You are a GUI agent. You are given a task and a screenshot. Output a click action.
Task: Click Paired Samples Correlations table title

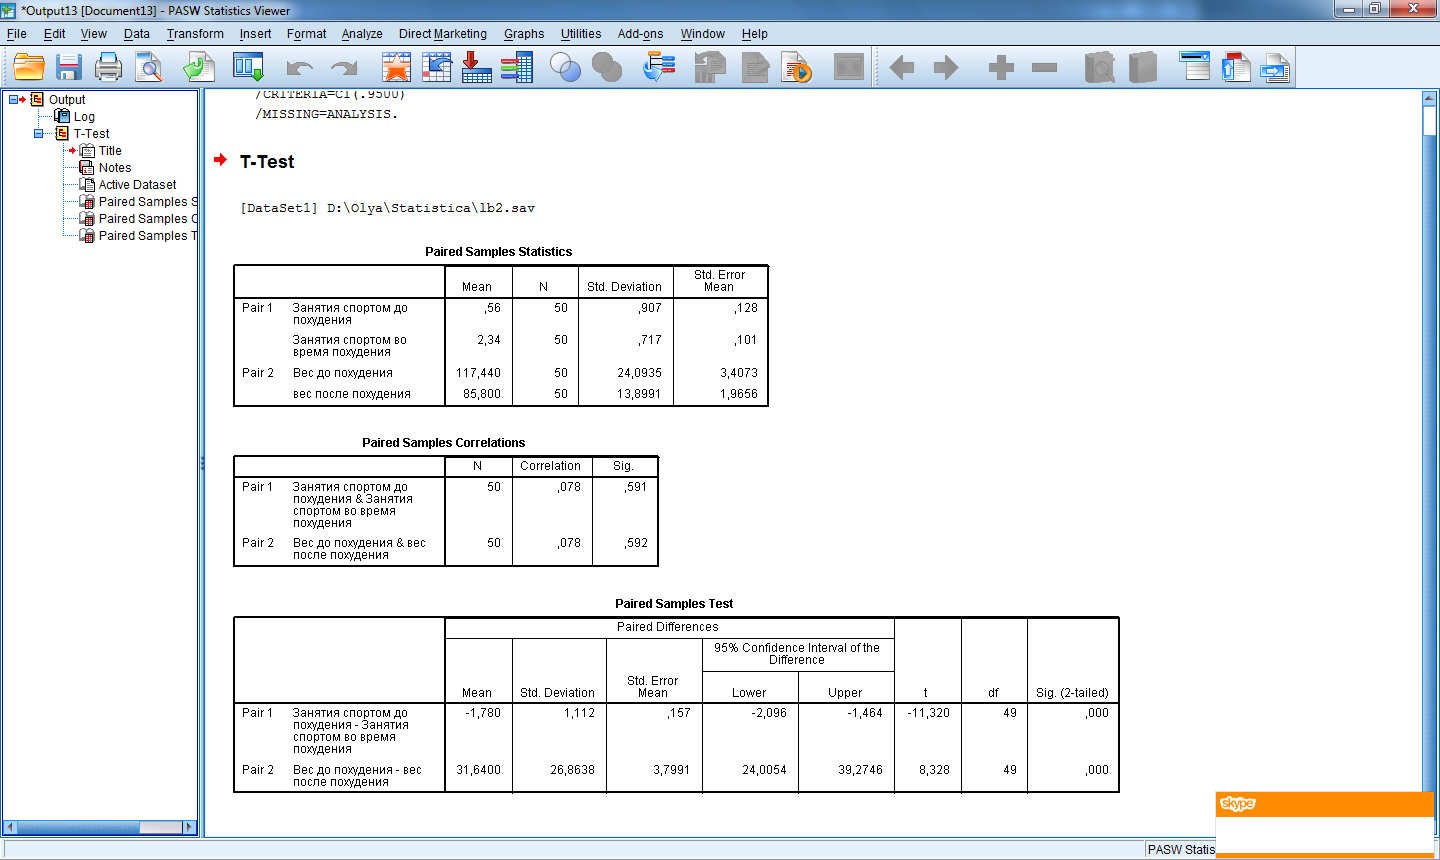pos(443,442)
